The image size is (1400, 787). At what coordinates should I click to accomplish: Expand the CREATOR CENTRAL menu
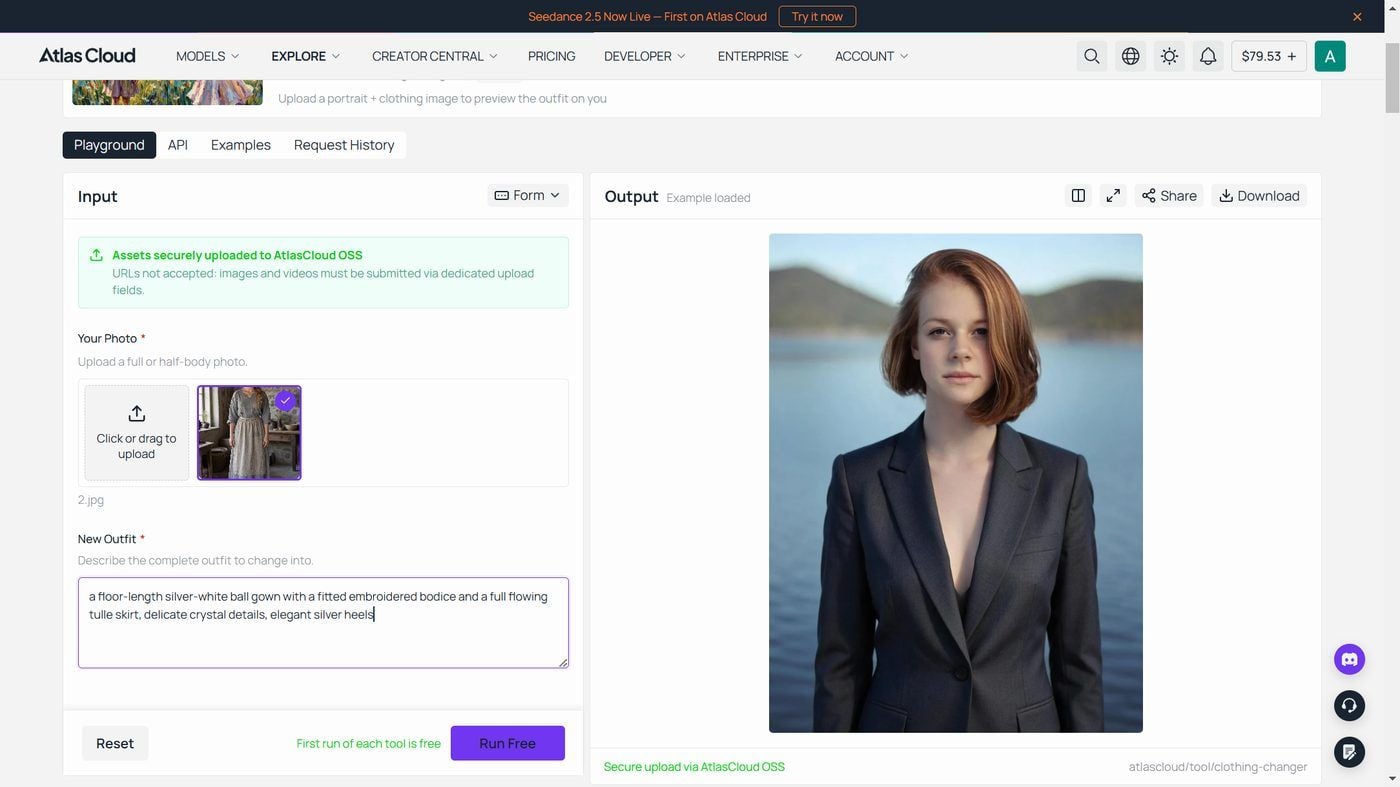pyautogui.click(x=434, y=56)
